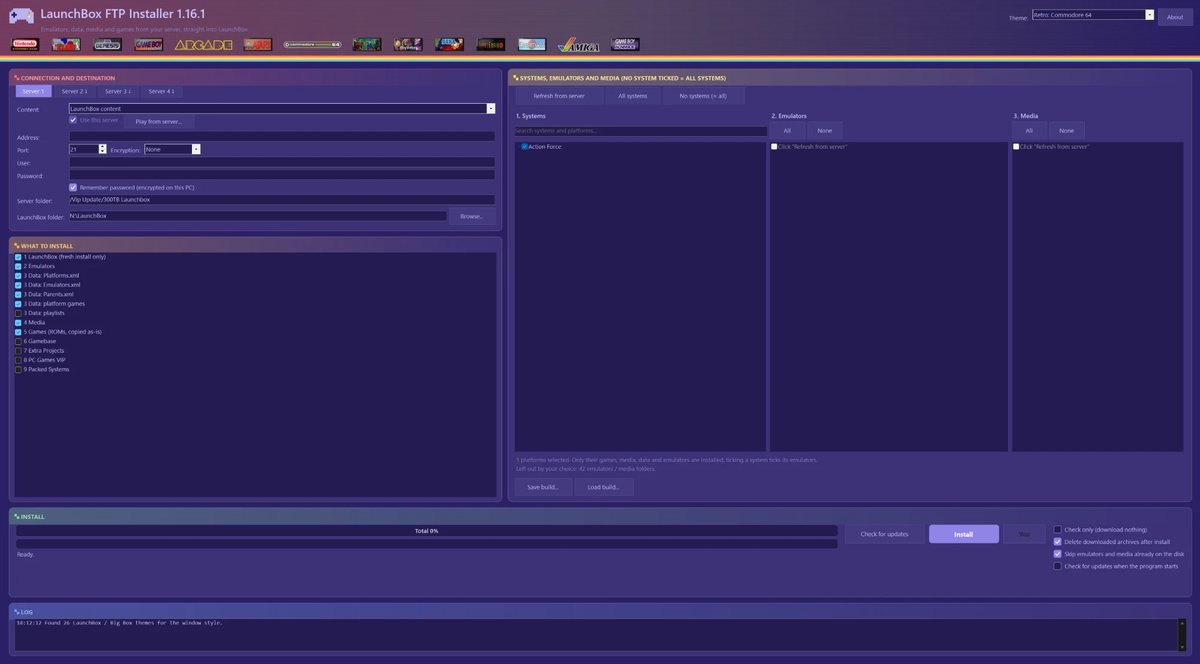Select None under Media

coord(1067,130)
